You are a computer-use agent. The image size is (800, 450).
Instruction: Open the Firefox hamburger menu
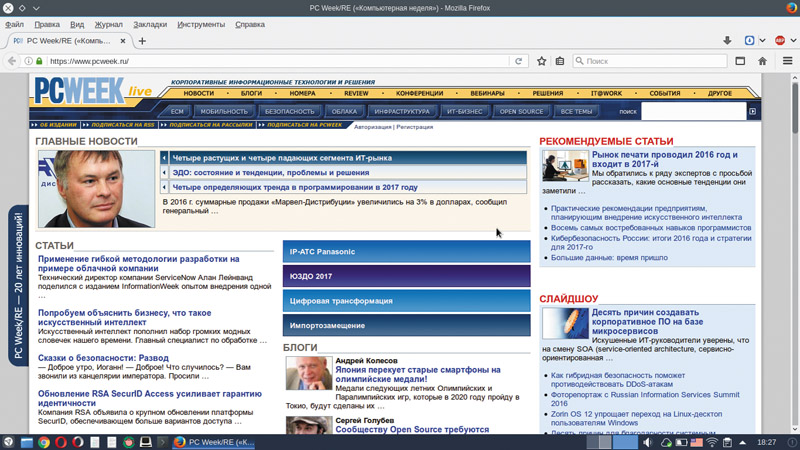(x=787, y=61)
